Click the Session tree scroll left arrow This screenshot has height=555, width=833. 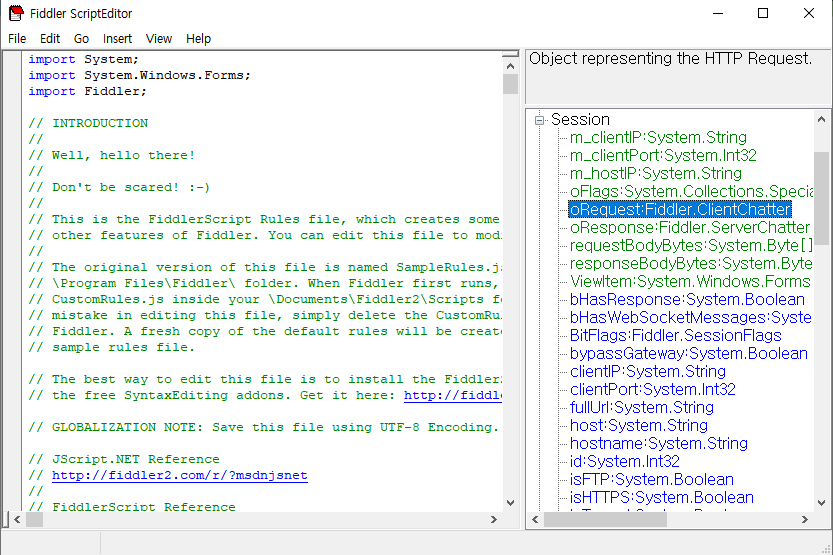point(535,519)
